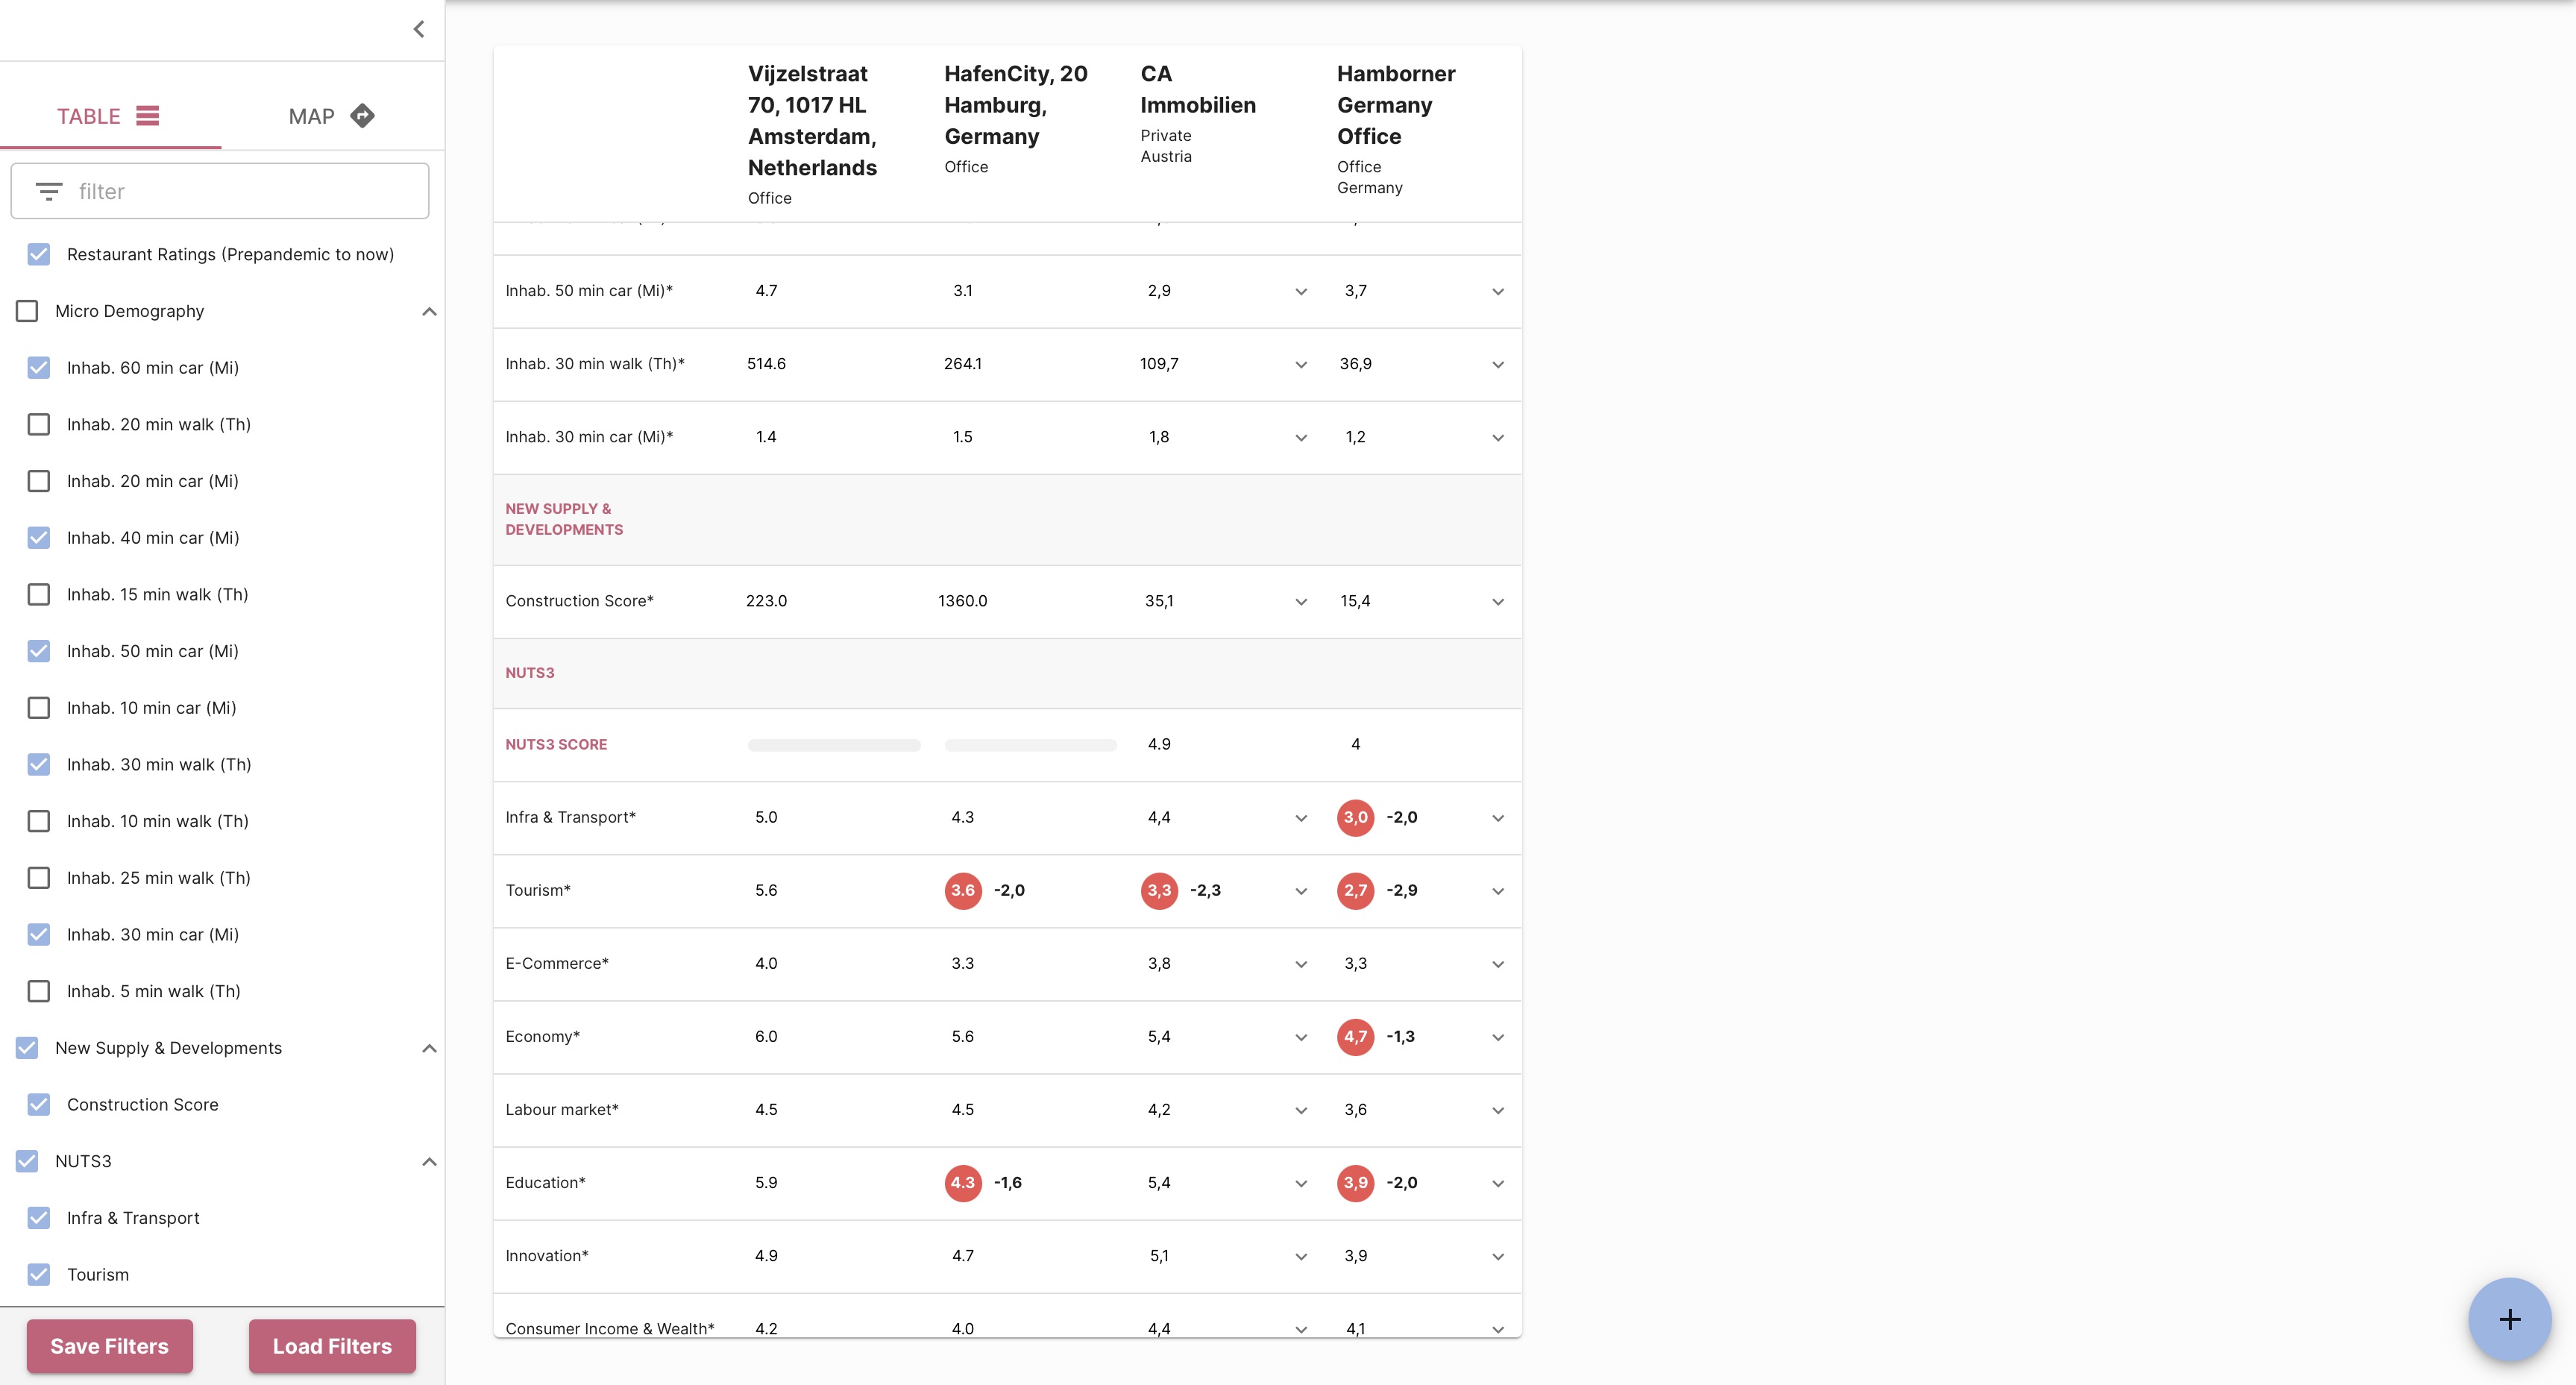Expand CA Immobilien Inhab. 30 min walk cell
The height and width of the screenshot is (1385, 2576).
(x=1301, y=365)
